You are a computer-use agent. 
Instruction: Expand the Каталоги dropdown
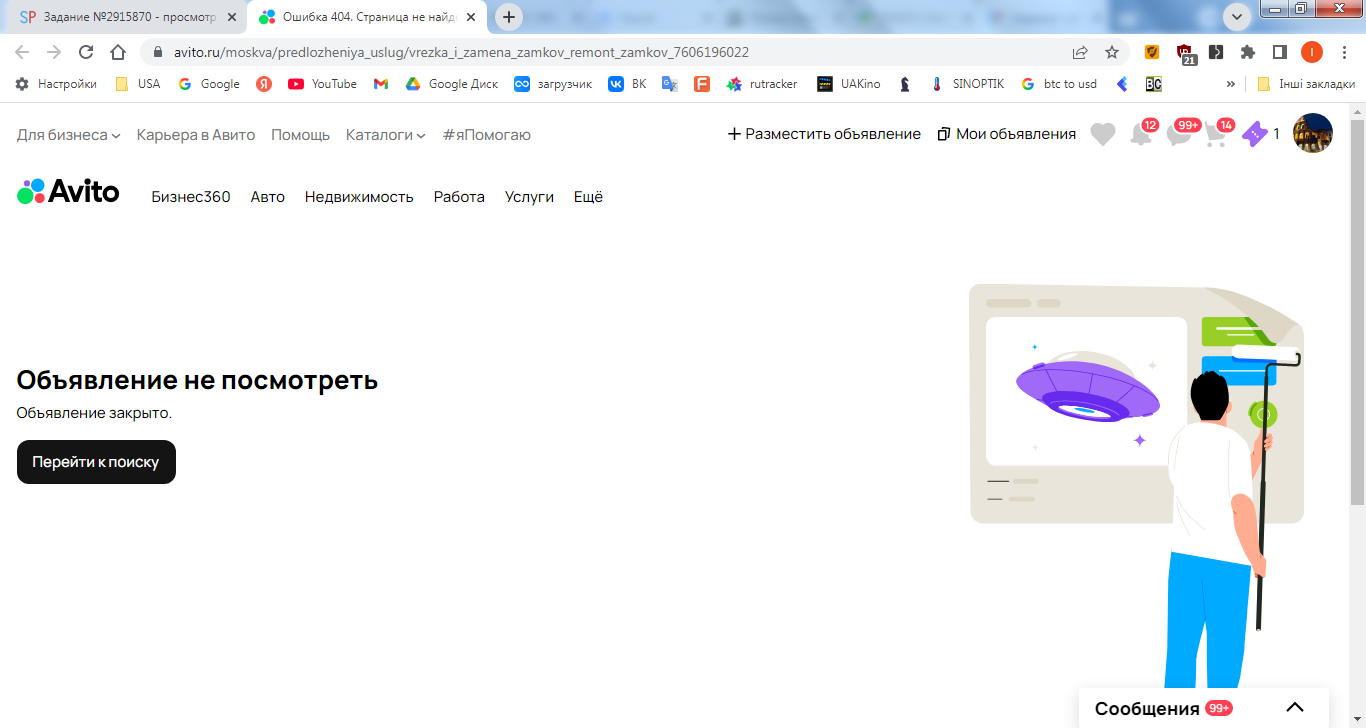pyautogui.click(x=385, y=134)
